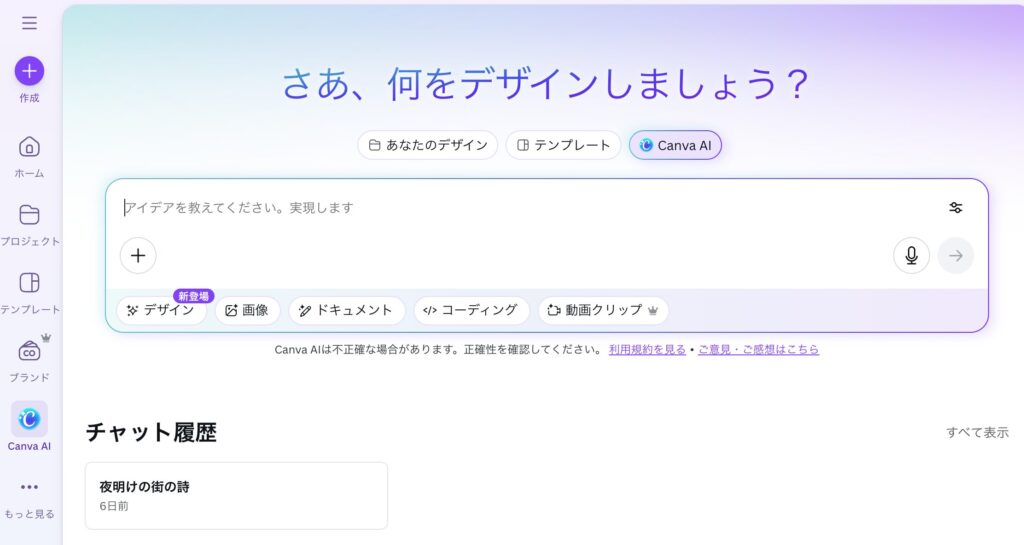Choose 動画クリップ chip
The height and width of the screenshot is (545, 1024).
tap(603, 310)
